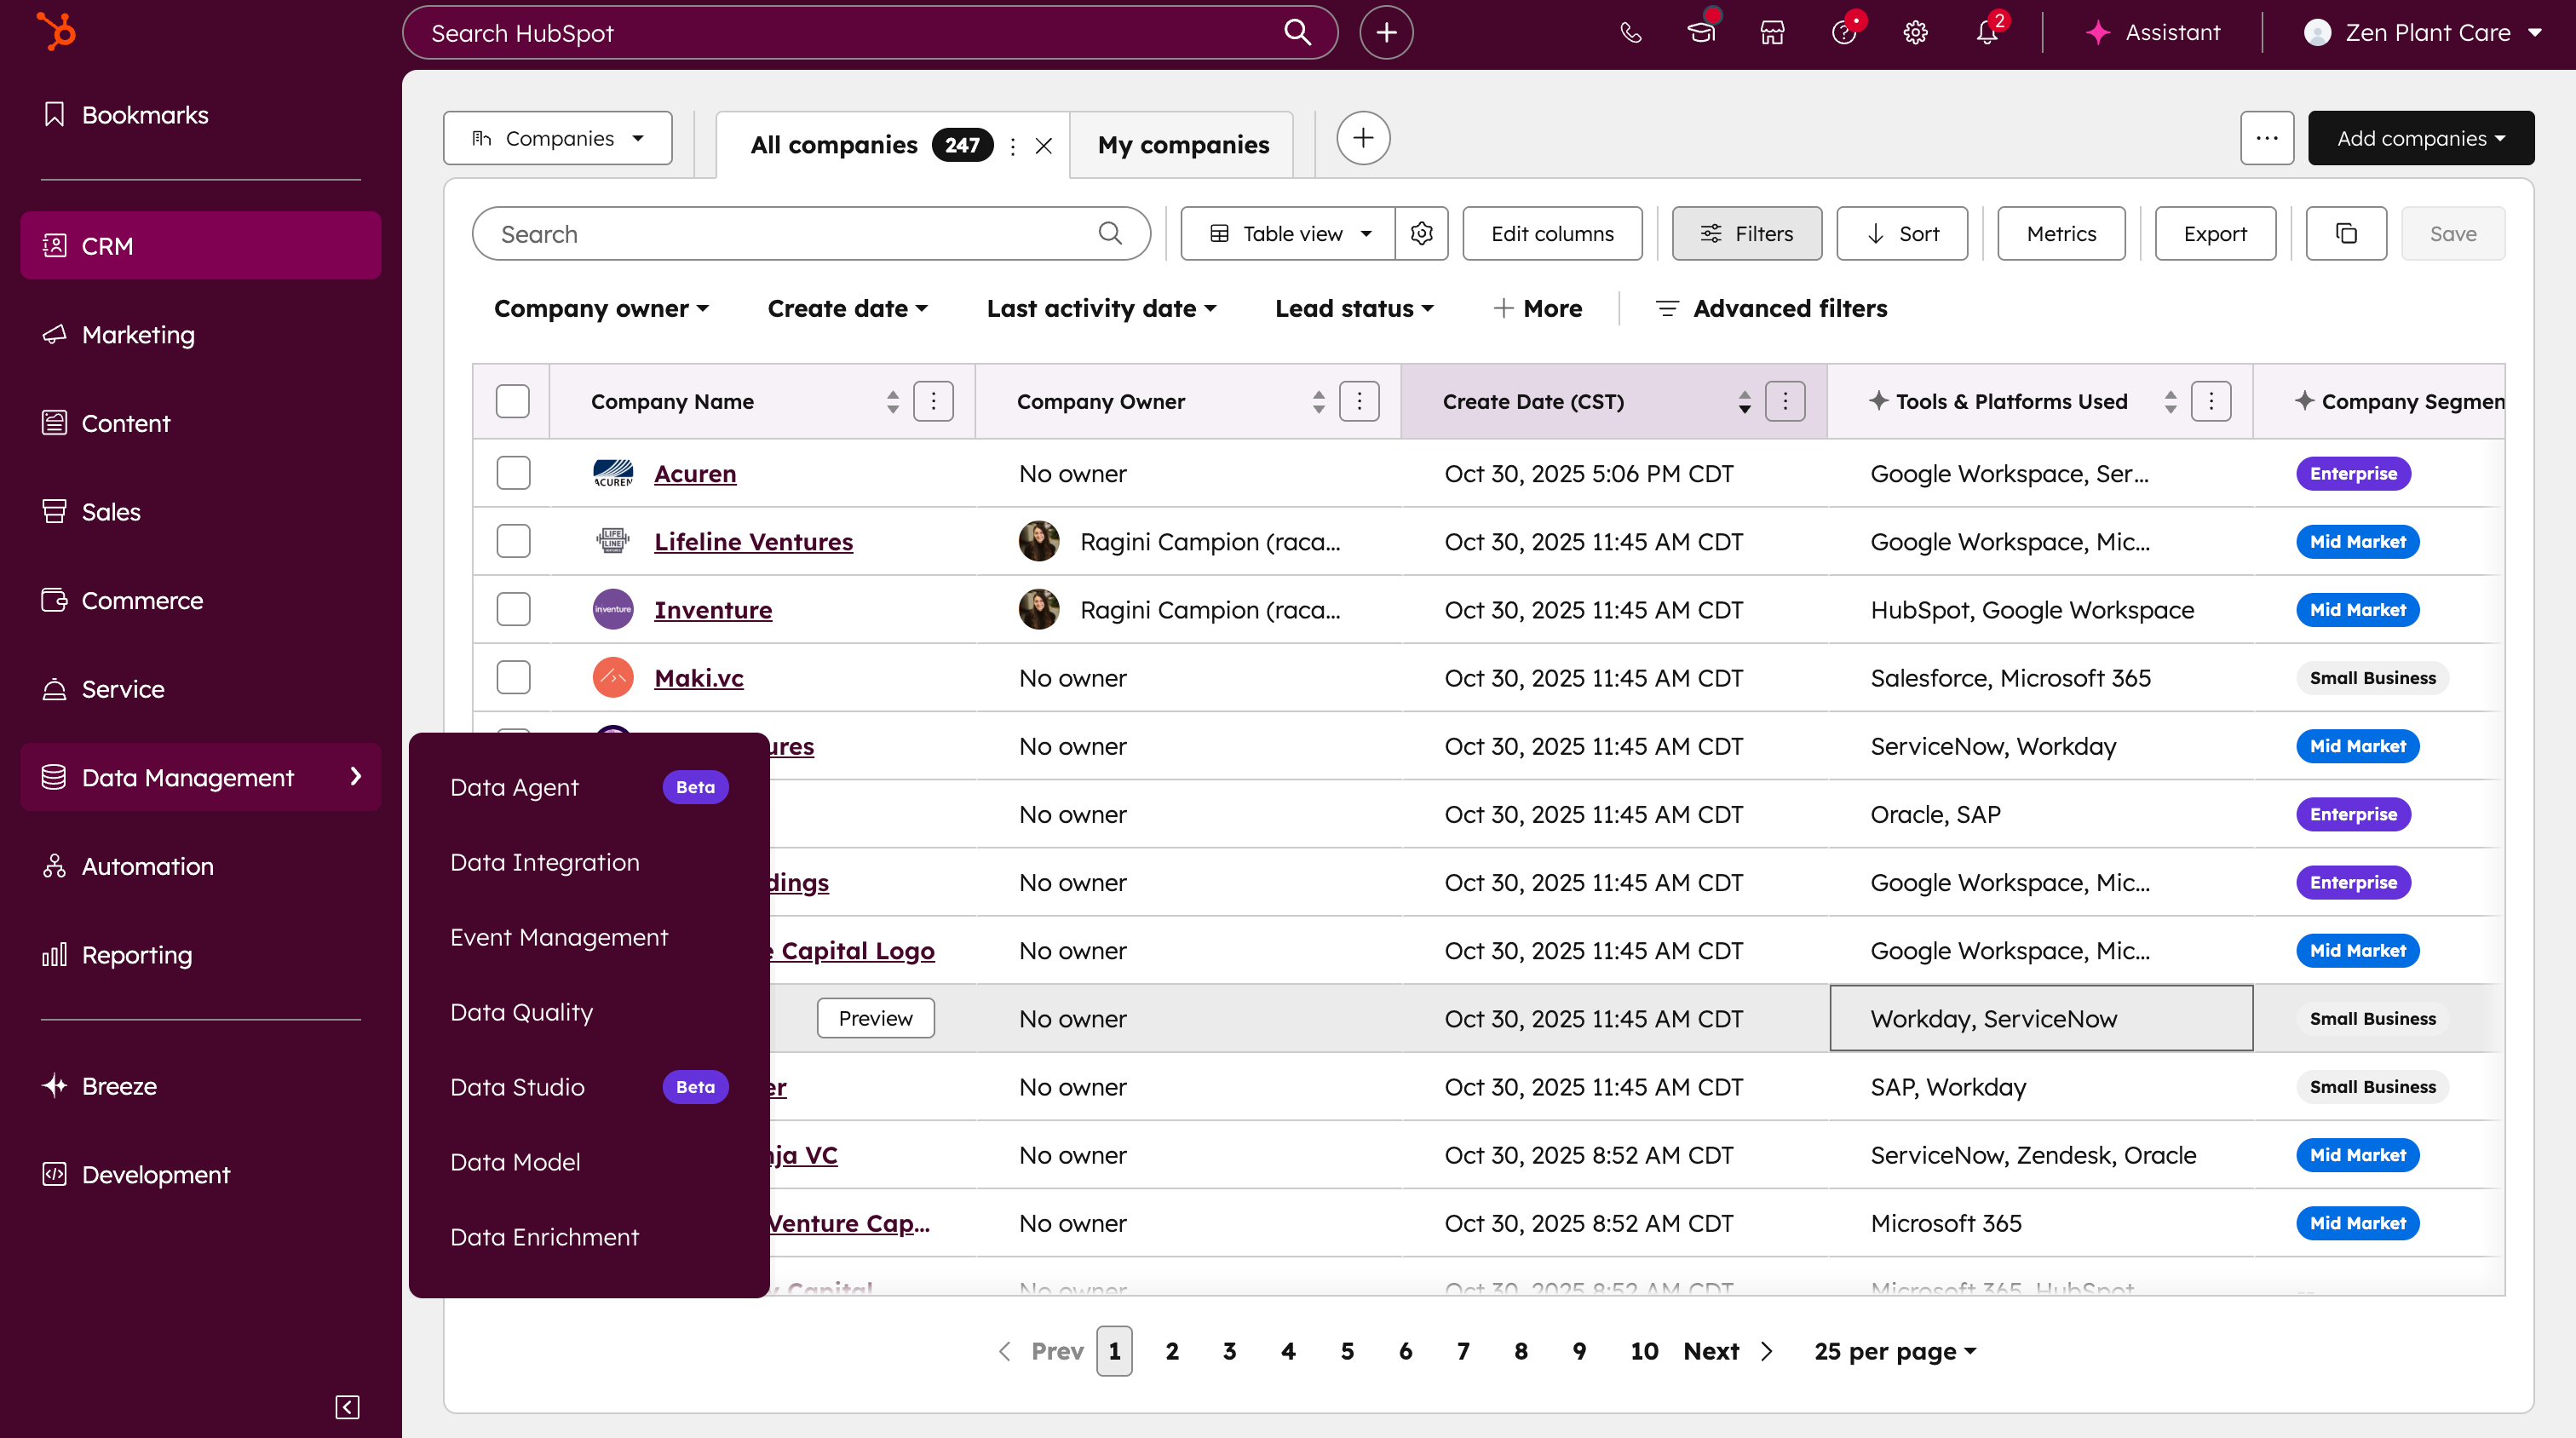The width and height of the screenshot is (2576, 1438).
Task: Open Company Name column options menu
Action: point(933,401)
